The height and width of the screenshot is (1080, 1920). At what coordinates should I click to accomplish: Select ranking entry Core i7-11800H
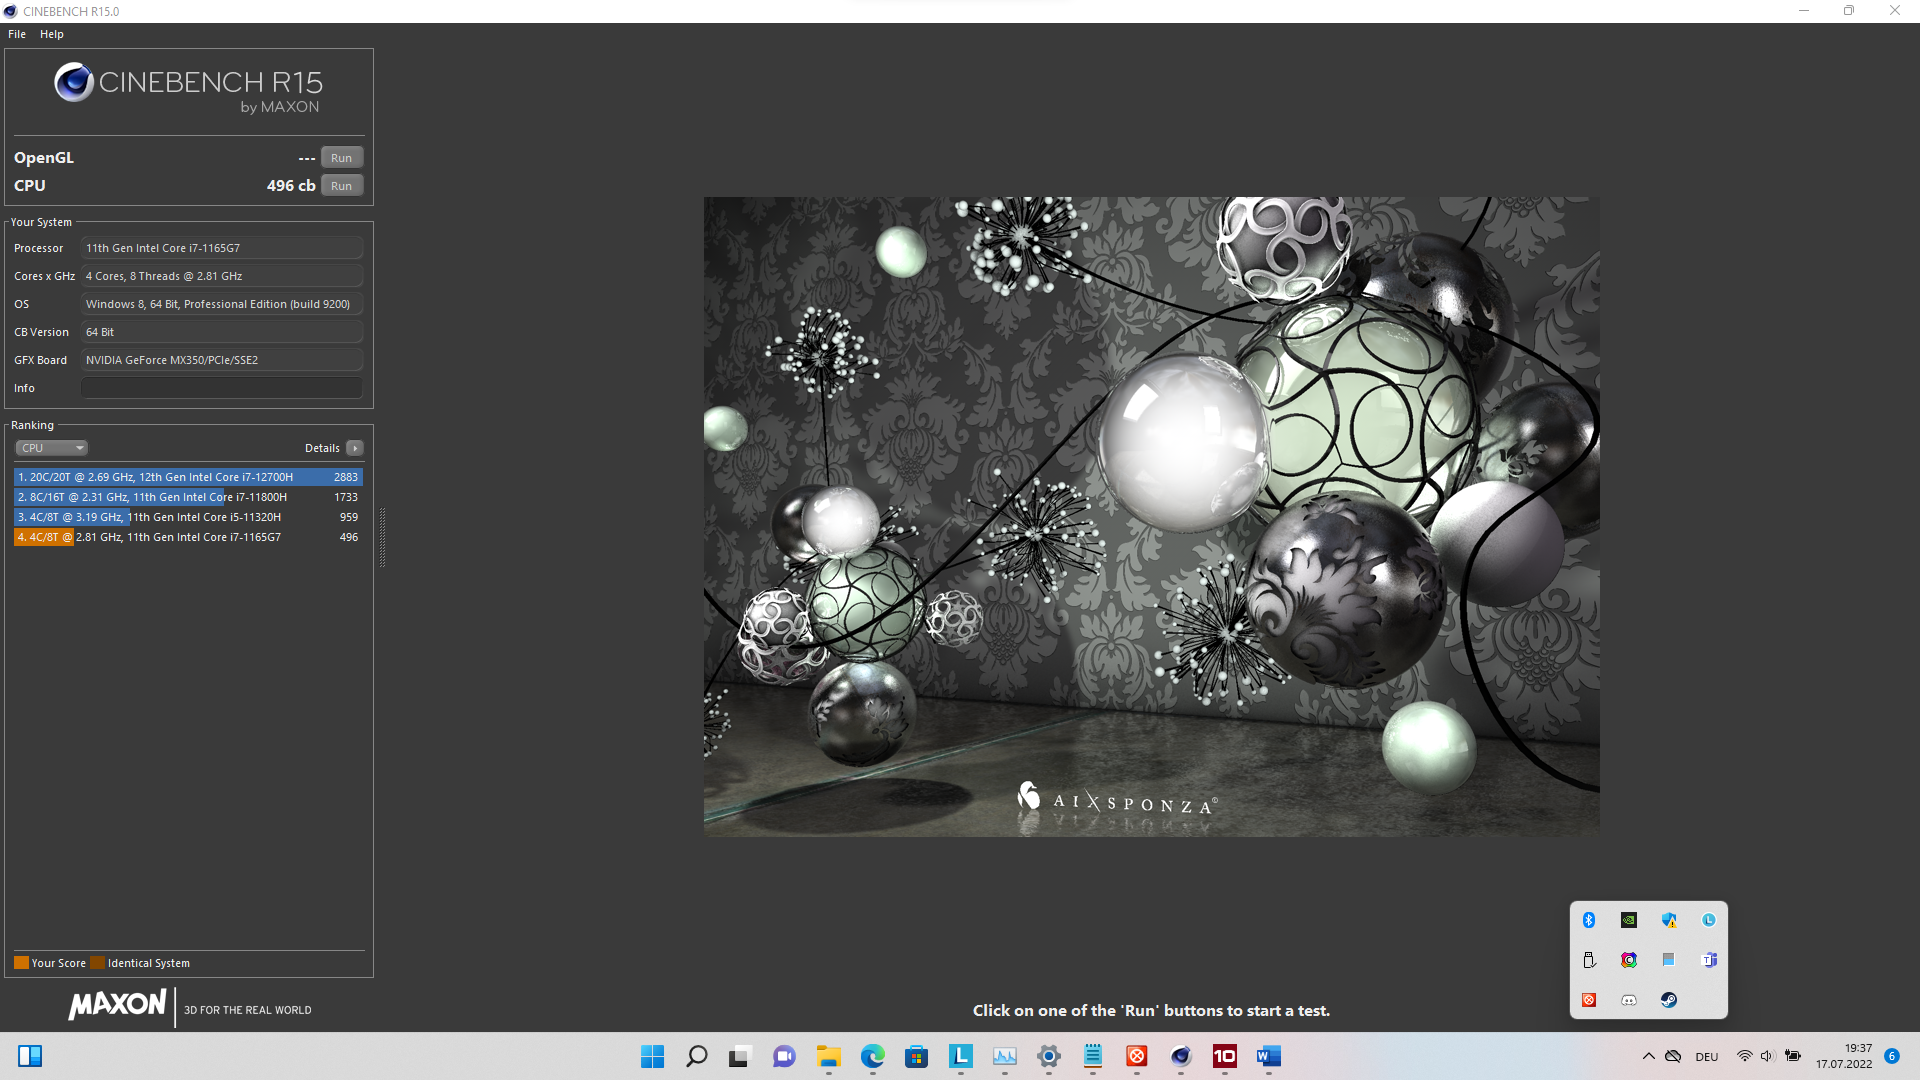point(188,497)
